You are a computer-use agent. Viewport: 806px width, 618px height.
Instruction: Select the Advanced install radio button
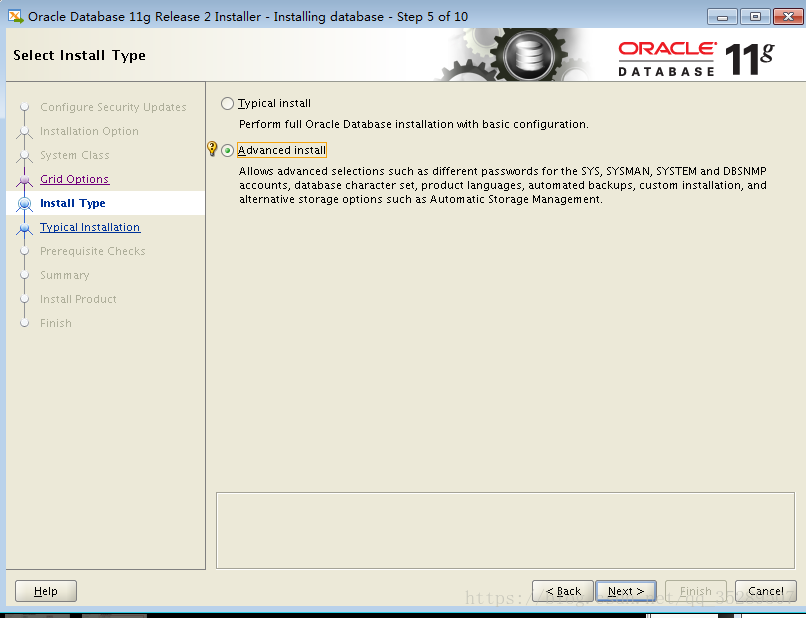227,151
